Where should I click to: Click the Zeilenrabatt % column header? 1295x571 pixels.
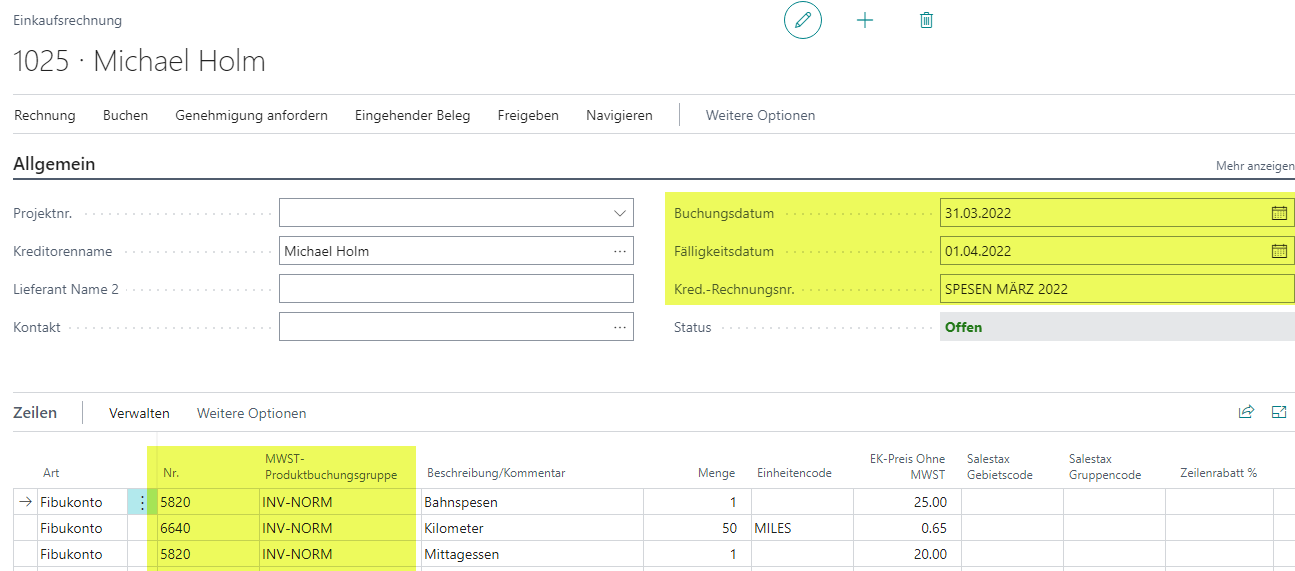(x=1218, y=473)
